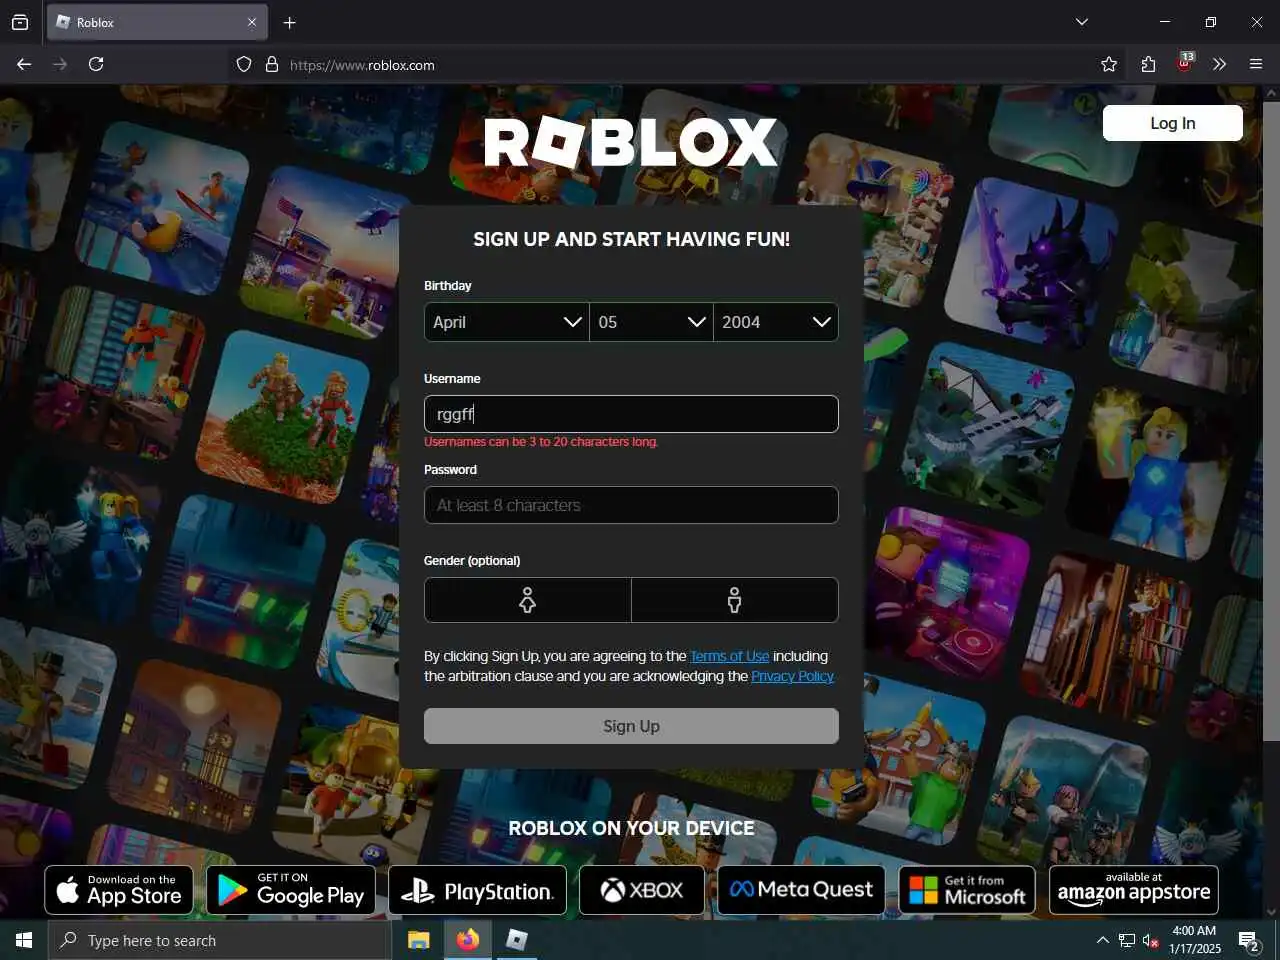
Task: Open the XBOX badge
Action: coord(642,890)
